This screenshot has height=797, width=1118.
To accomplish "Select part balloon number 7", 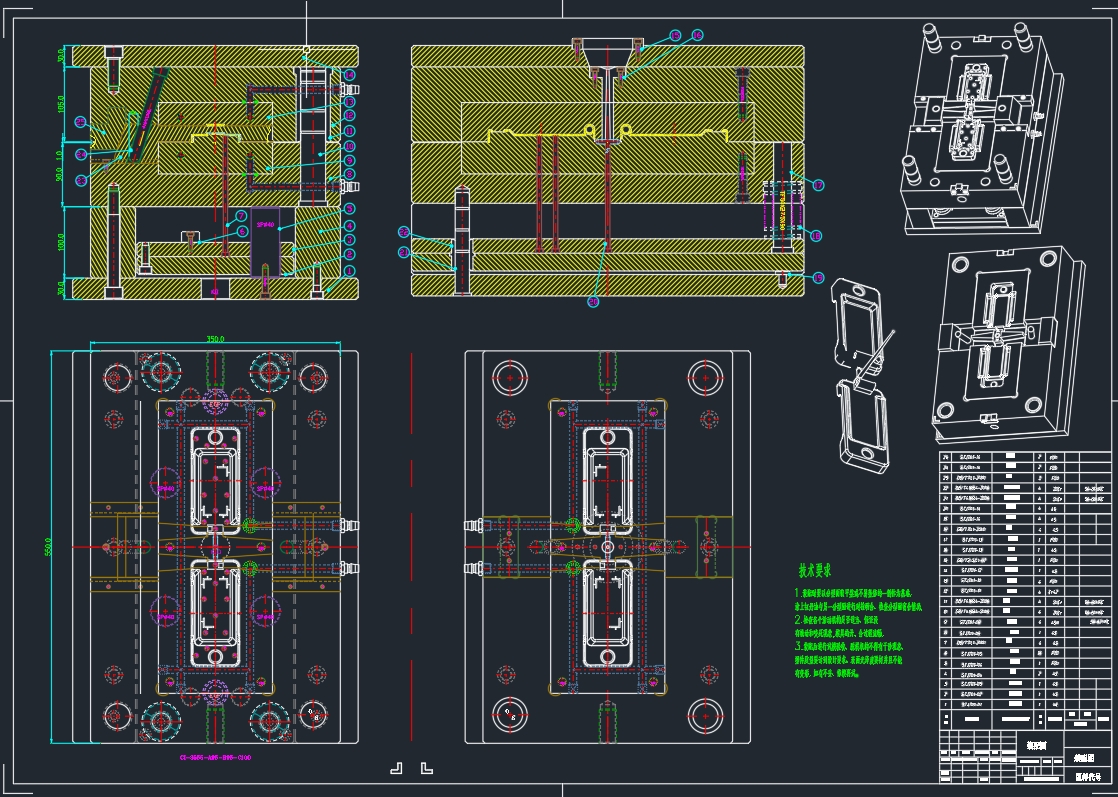I will (241, 216).
